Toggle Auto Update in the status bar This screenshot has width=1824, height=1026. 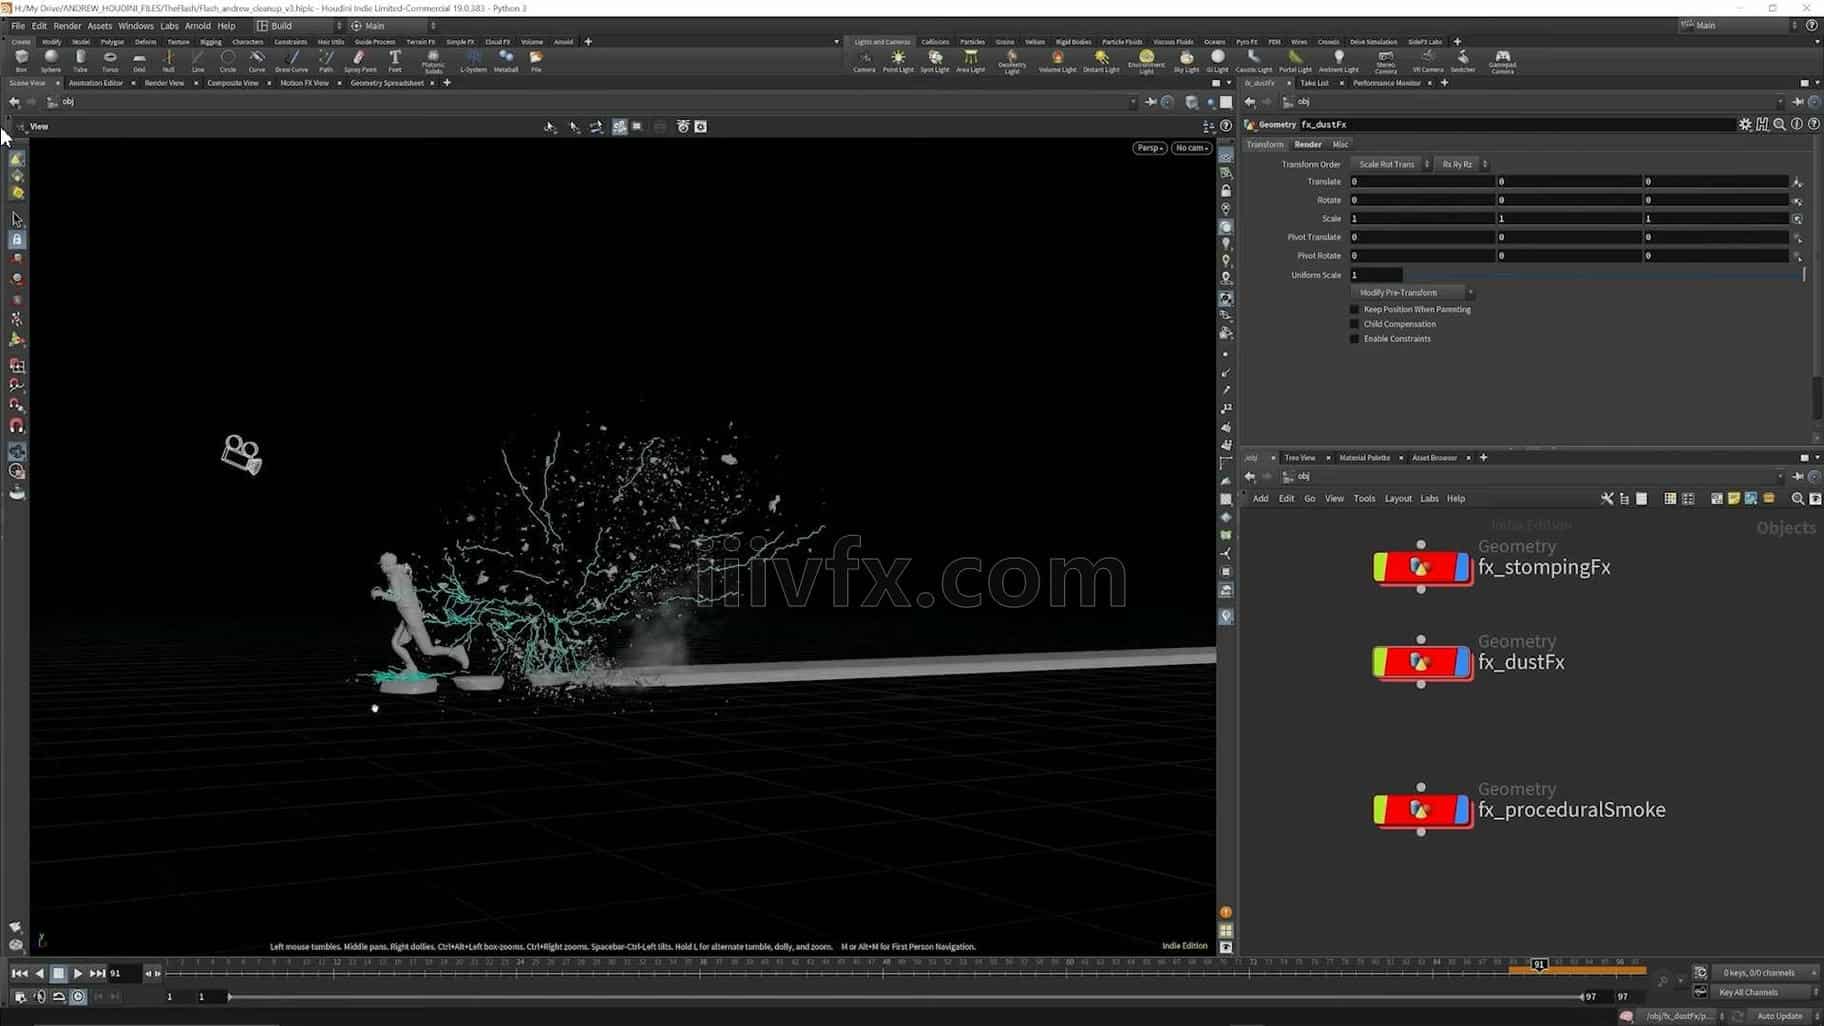pos(1782,1016)
